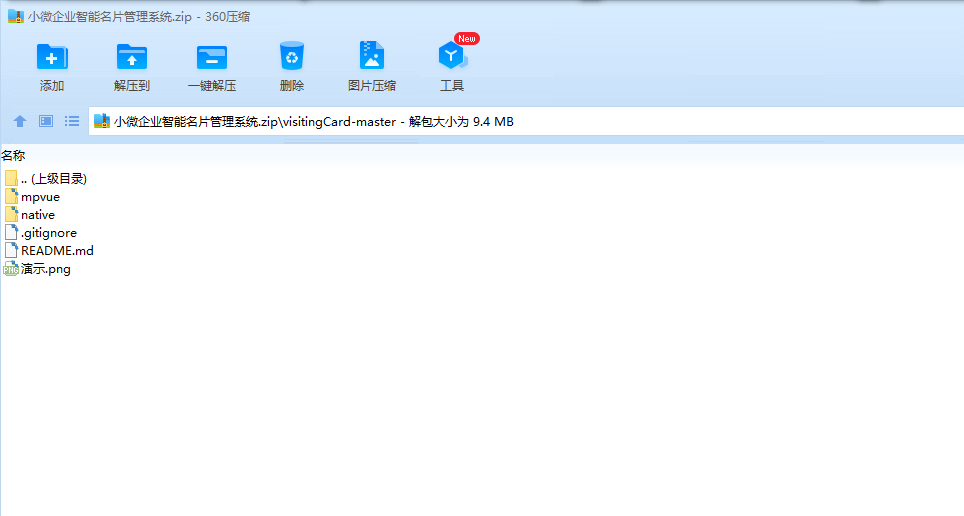Click the PNG icon of 演示.png

click(x=10, y=269)
